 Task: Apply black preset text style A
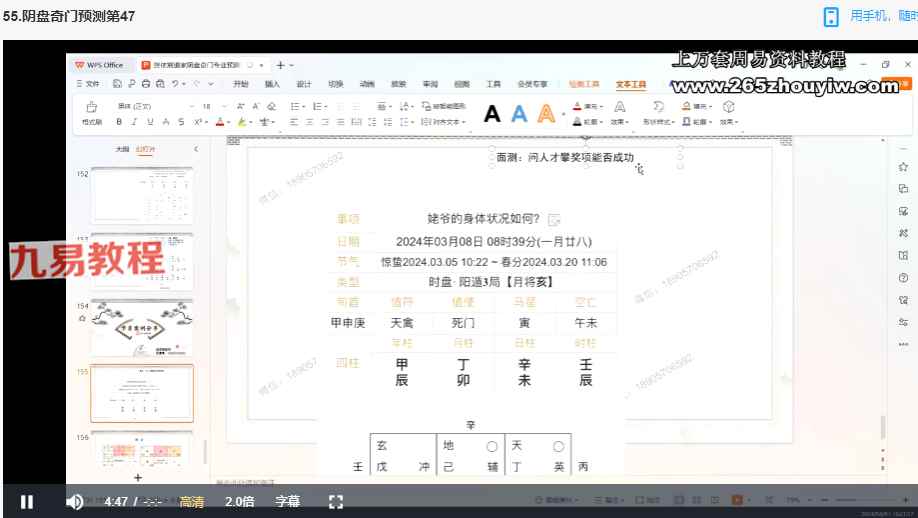click(492, 114)
